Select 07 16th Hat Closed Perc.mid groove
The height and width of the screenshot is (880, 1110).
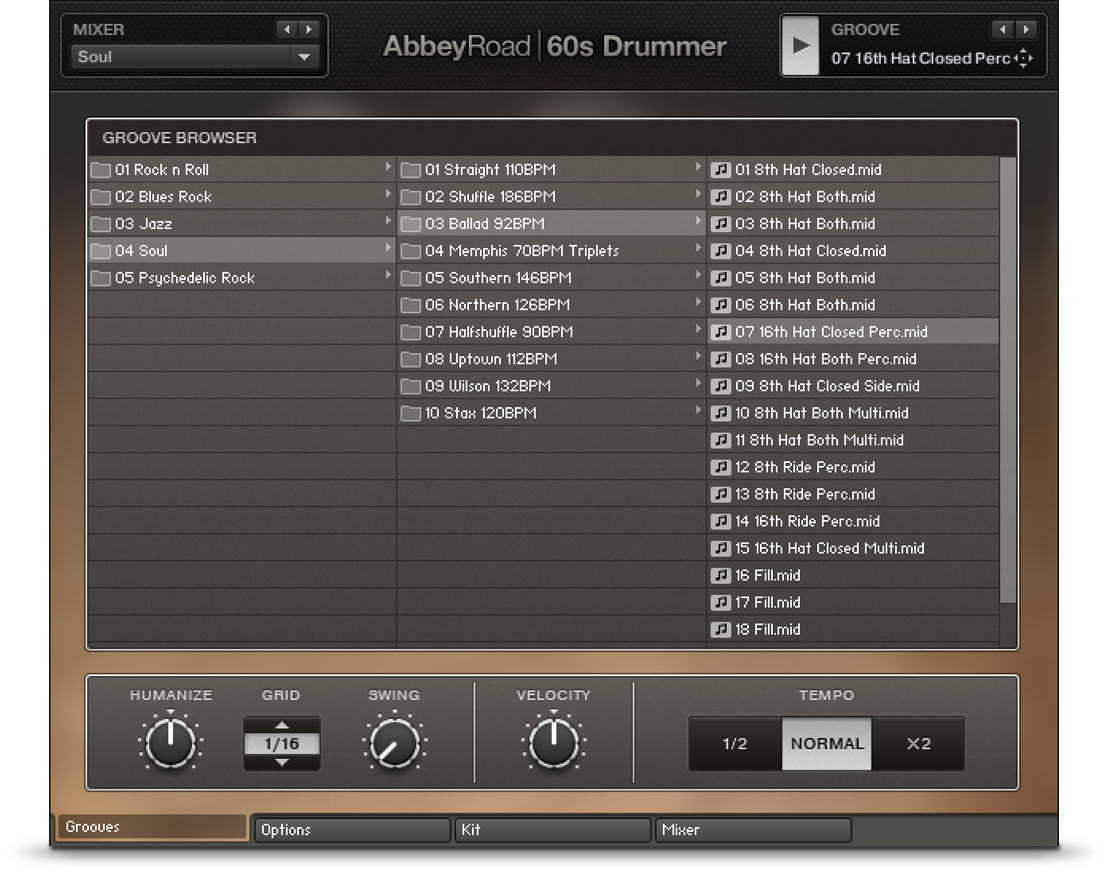[854, 332]
